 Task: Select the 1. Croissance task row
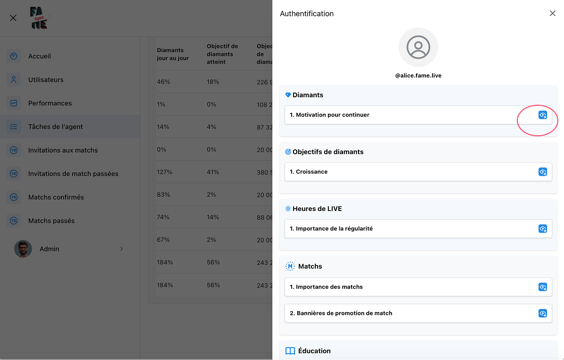tap(418, 172)
